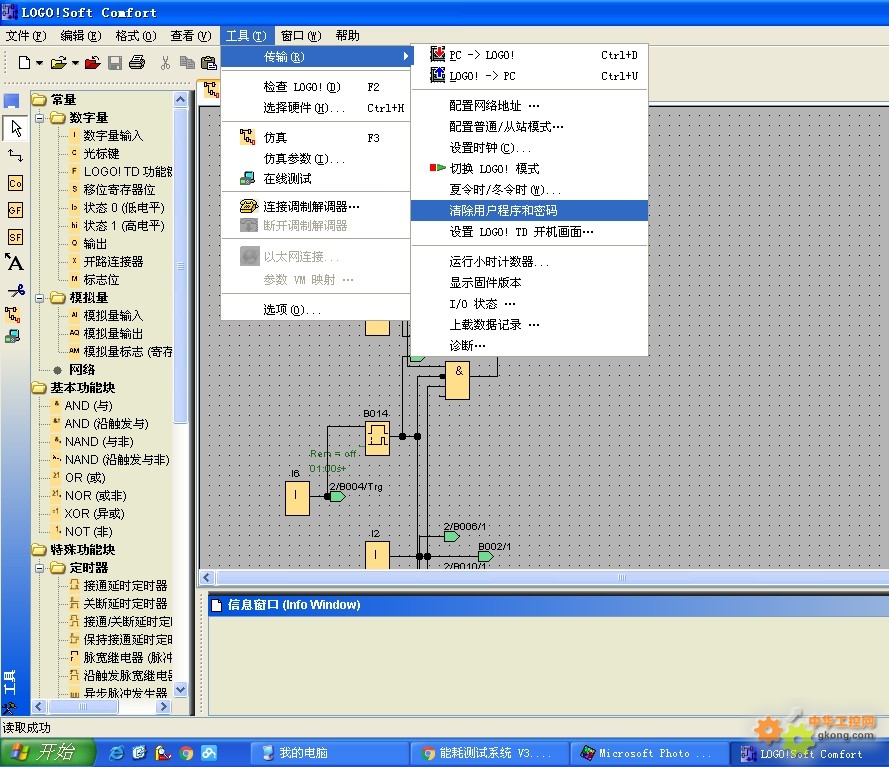The image size is (889, 767).
Task: Click the online test icon in left sidebar
Action: tap(12, 336)
